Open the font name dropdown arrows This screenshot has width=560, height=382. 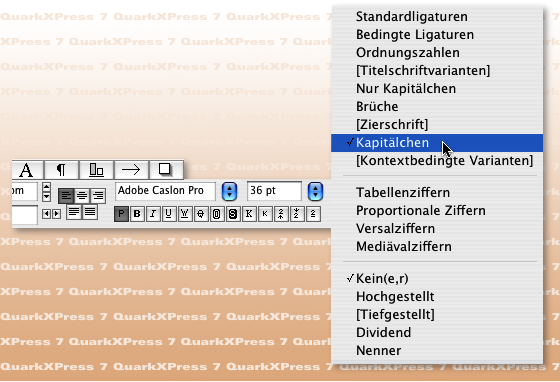[x=229, y=191]
